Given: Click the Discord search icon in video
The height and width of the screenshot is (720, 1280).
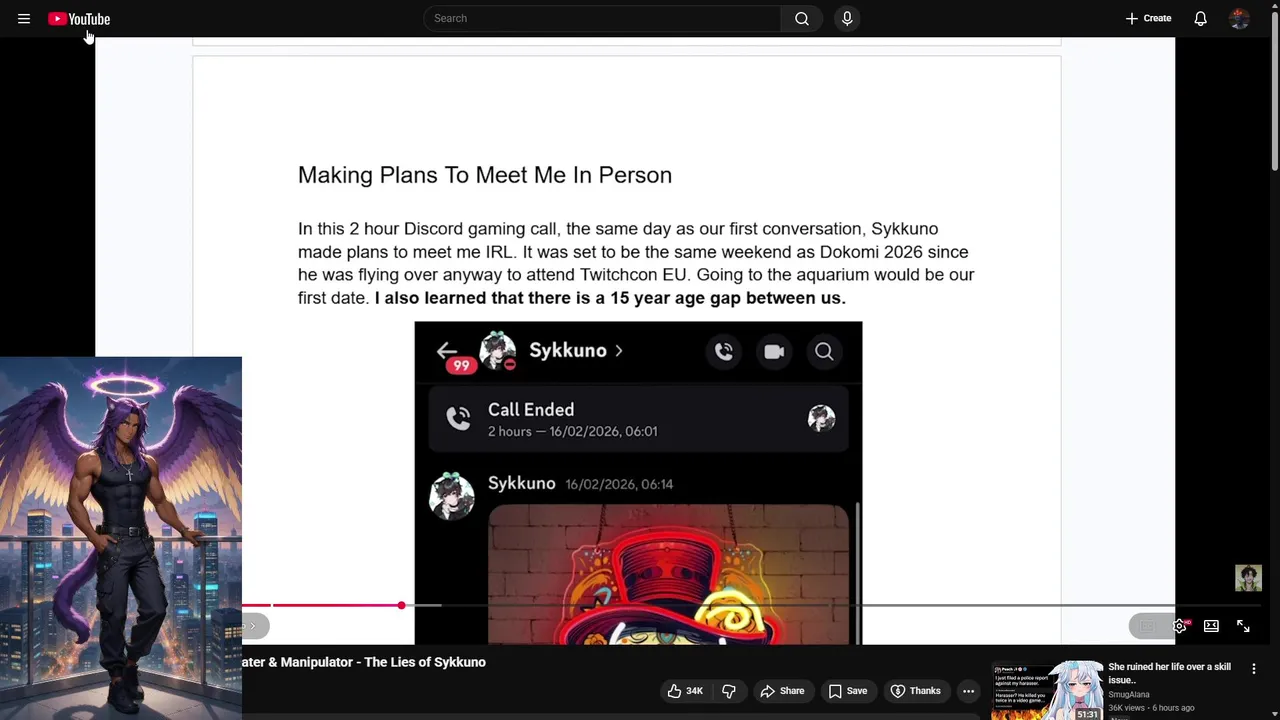Looking at the screenshot, I should point(824,351).
